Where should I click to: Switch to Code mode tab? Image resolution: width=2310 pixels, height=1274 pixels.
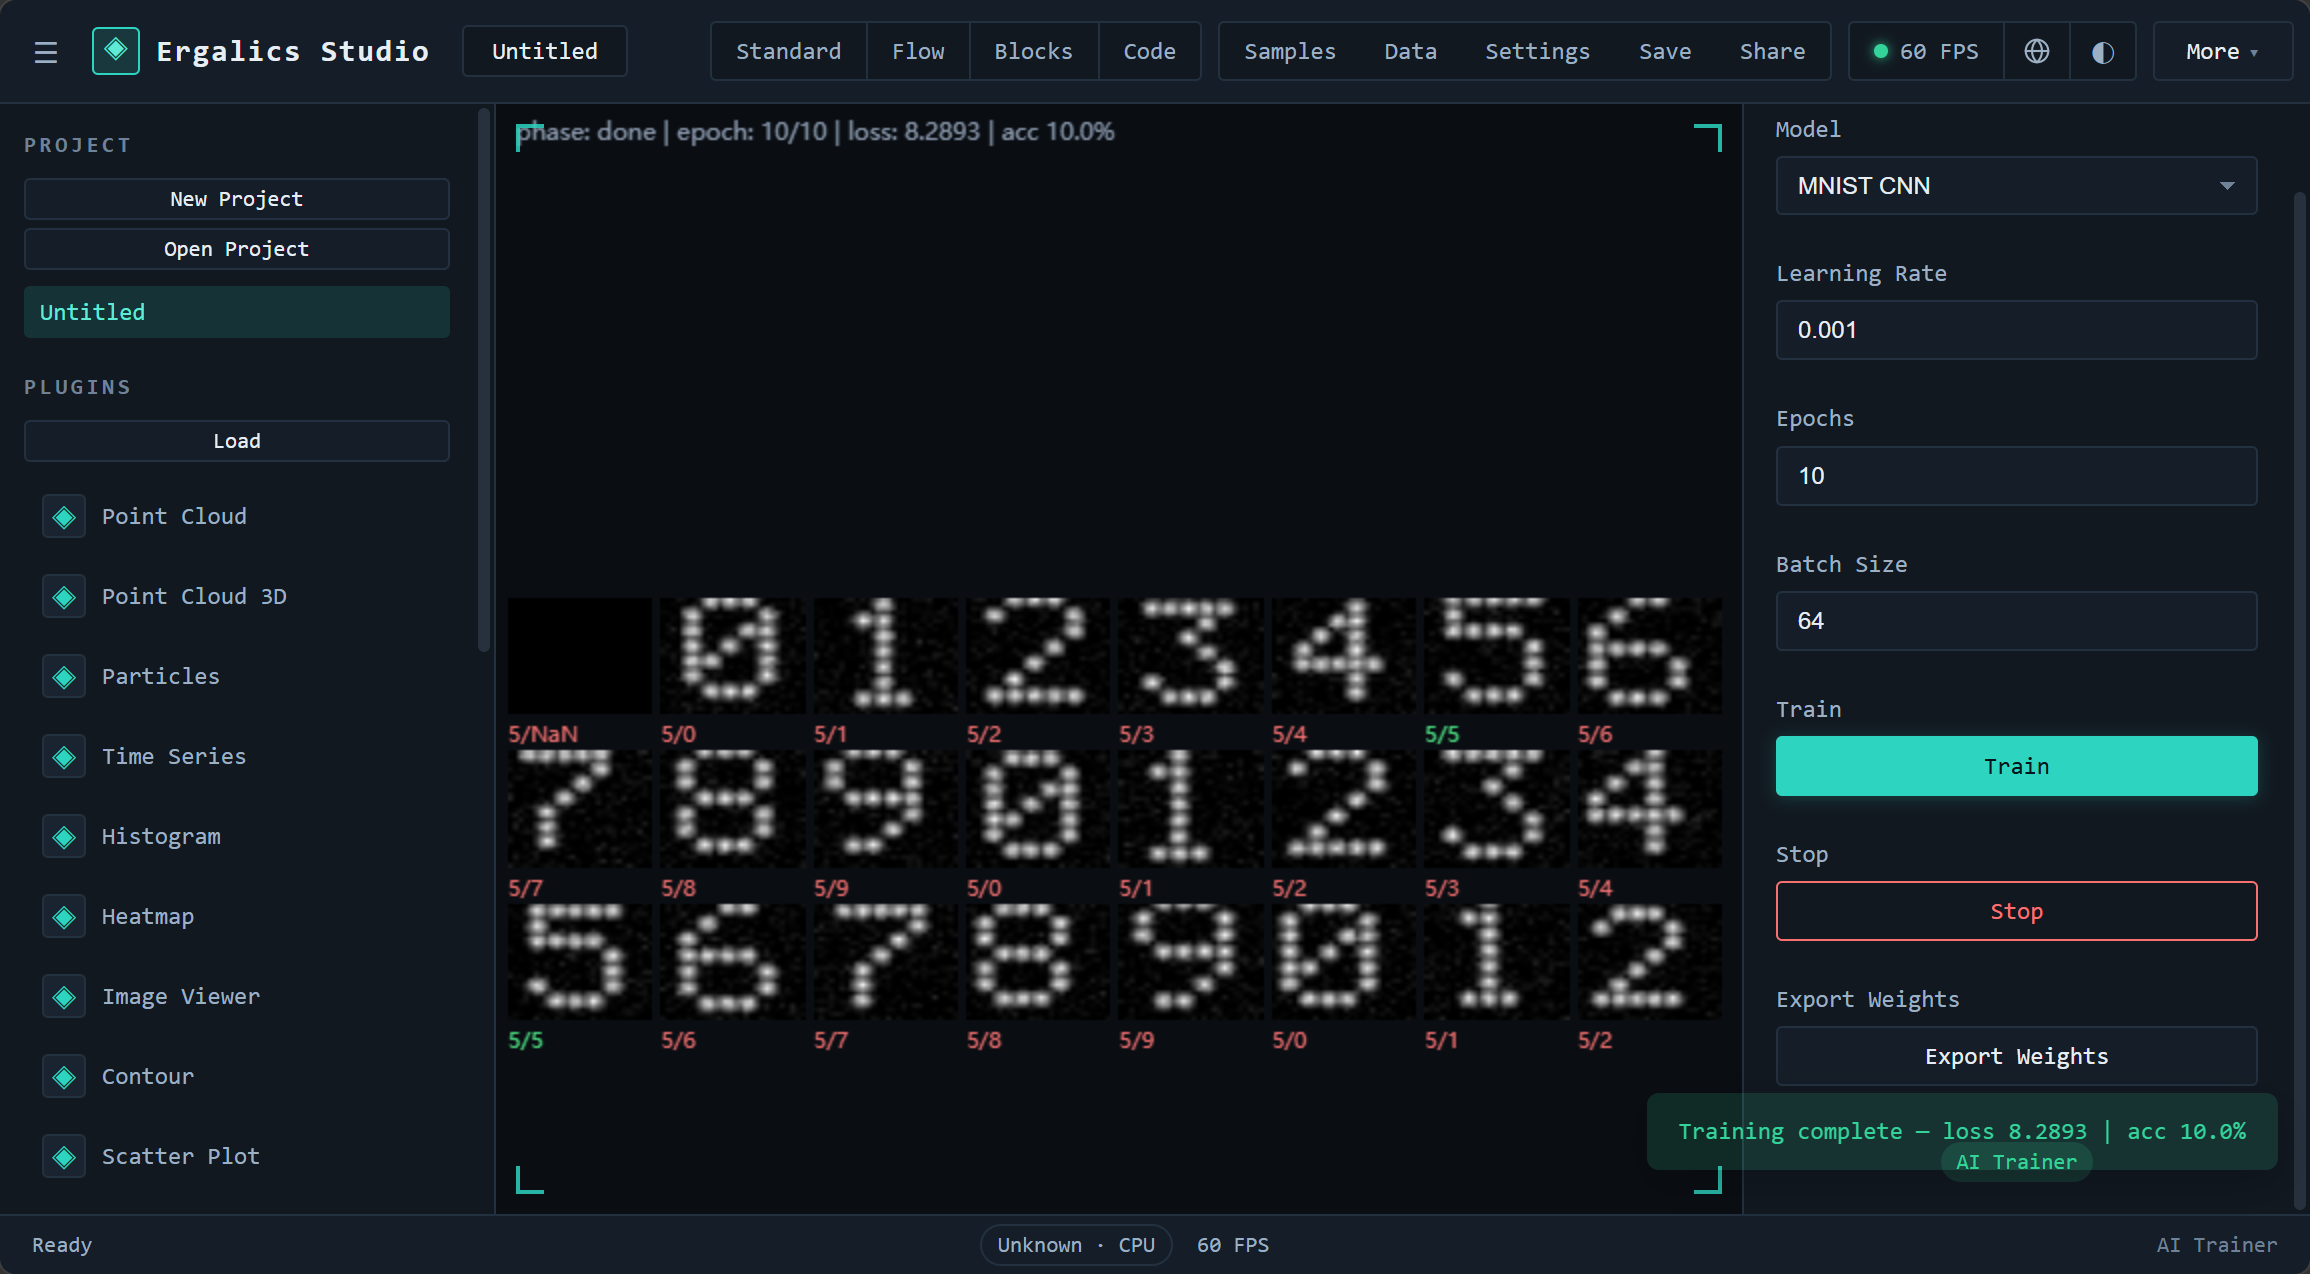click(x=1149, y=51)
